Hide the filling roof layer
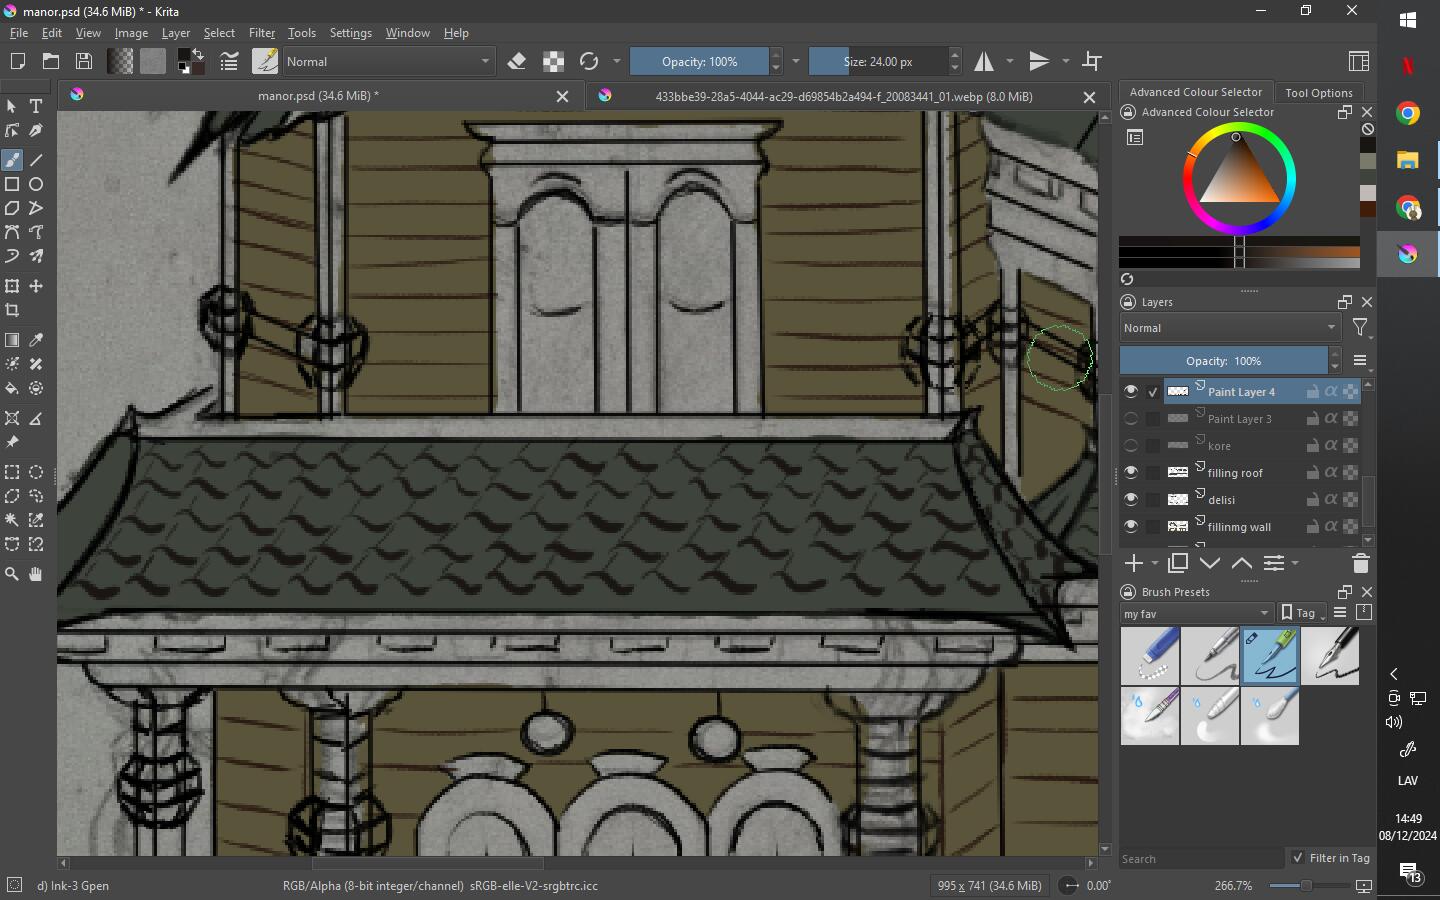 (x=1131, y=472)
